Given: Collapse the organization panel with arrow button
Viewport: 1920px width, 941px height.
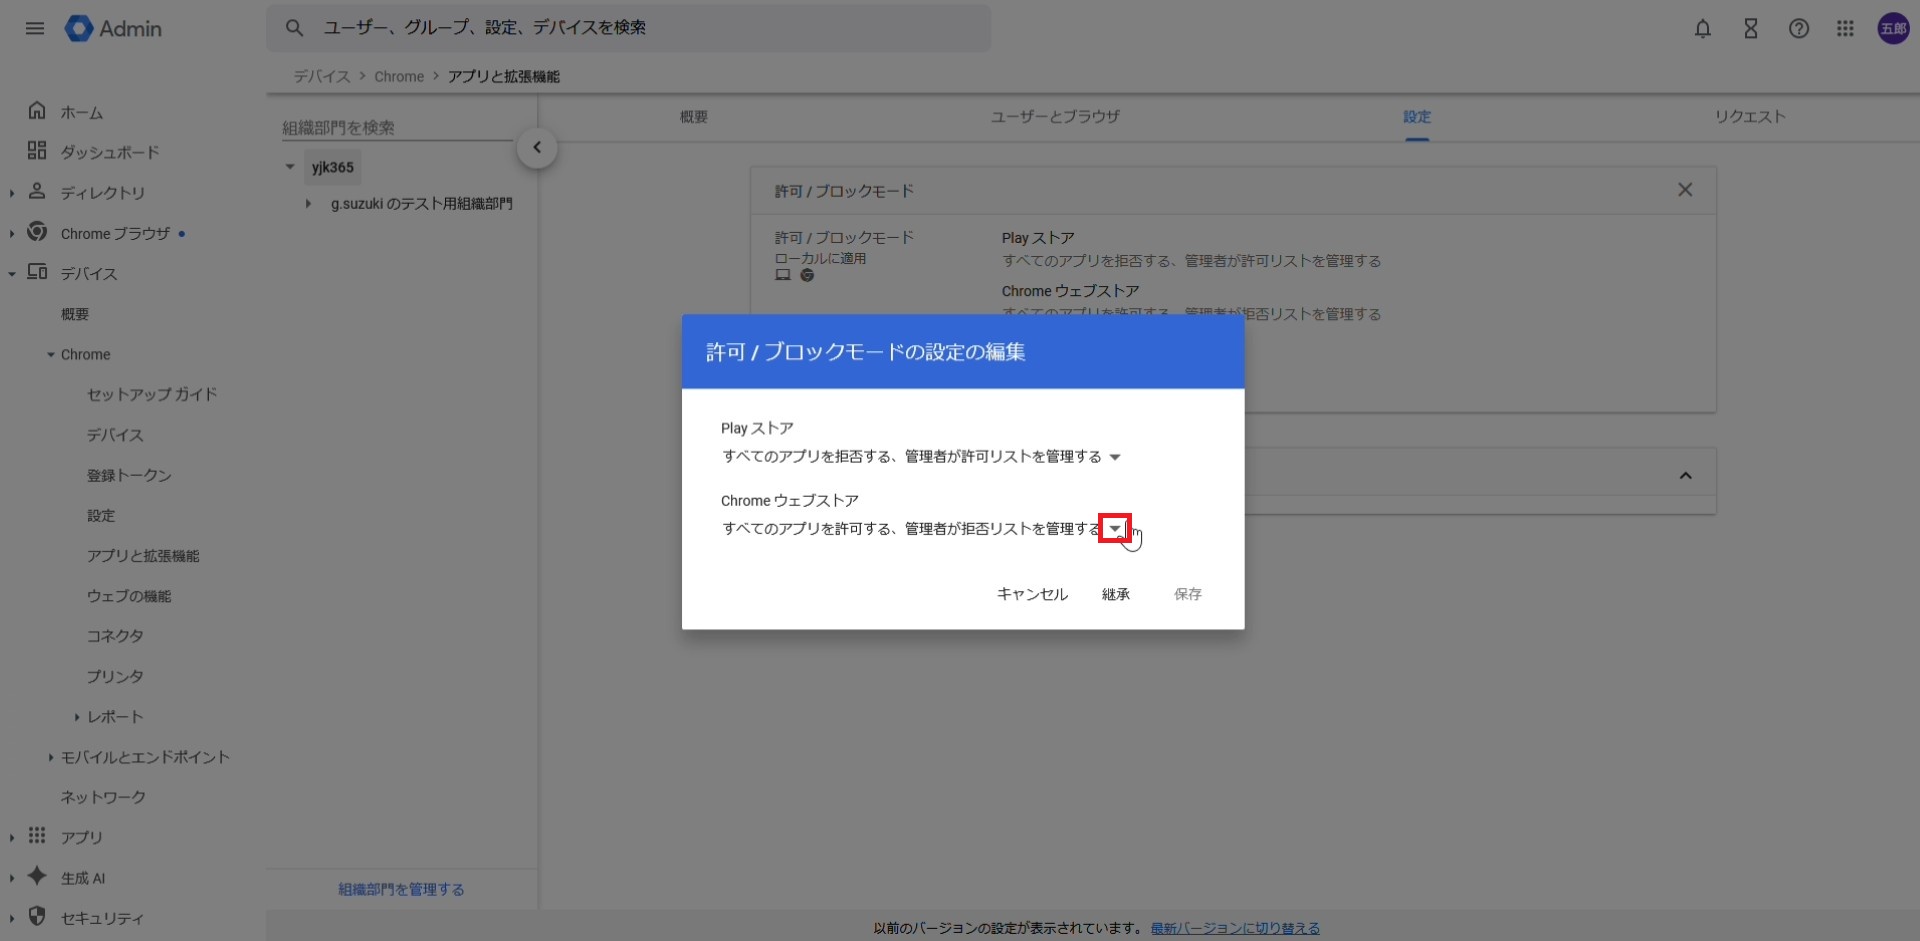Looking at the screenshot, I should [537, 148].
